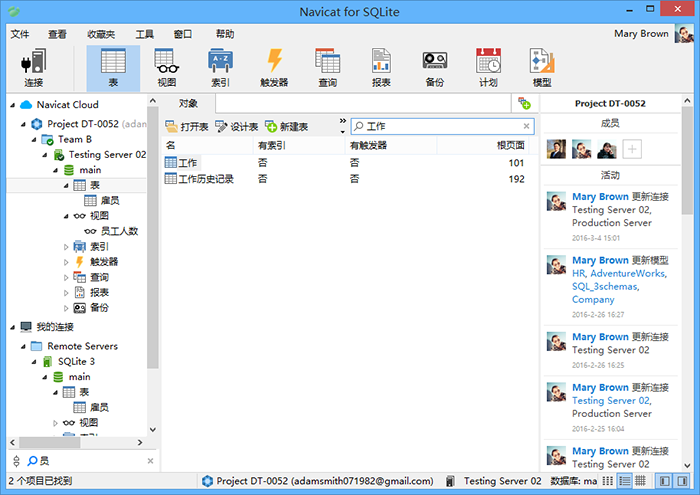Expand the 触发器 tree node
Viewport: 700px width, 495px height.
(x=66, y=262)
